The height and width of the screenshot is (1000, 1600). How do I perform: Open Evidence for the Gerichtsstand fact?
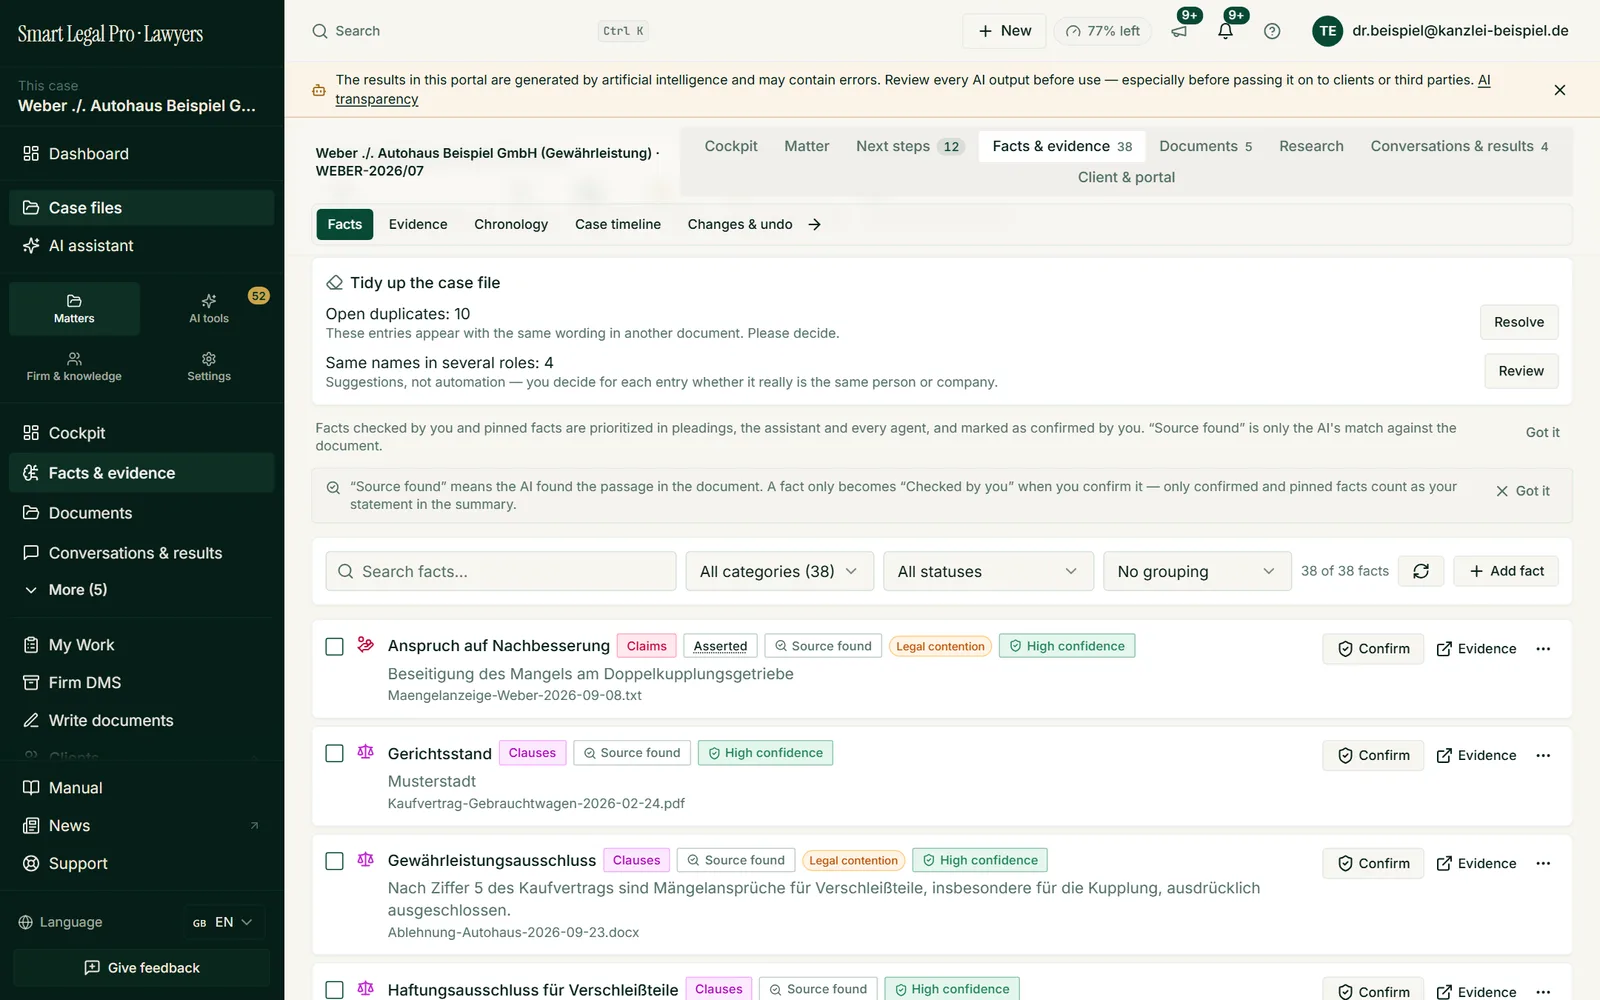[1476, 756]
